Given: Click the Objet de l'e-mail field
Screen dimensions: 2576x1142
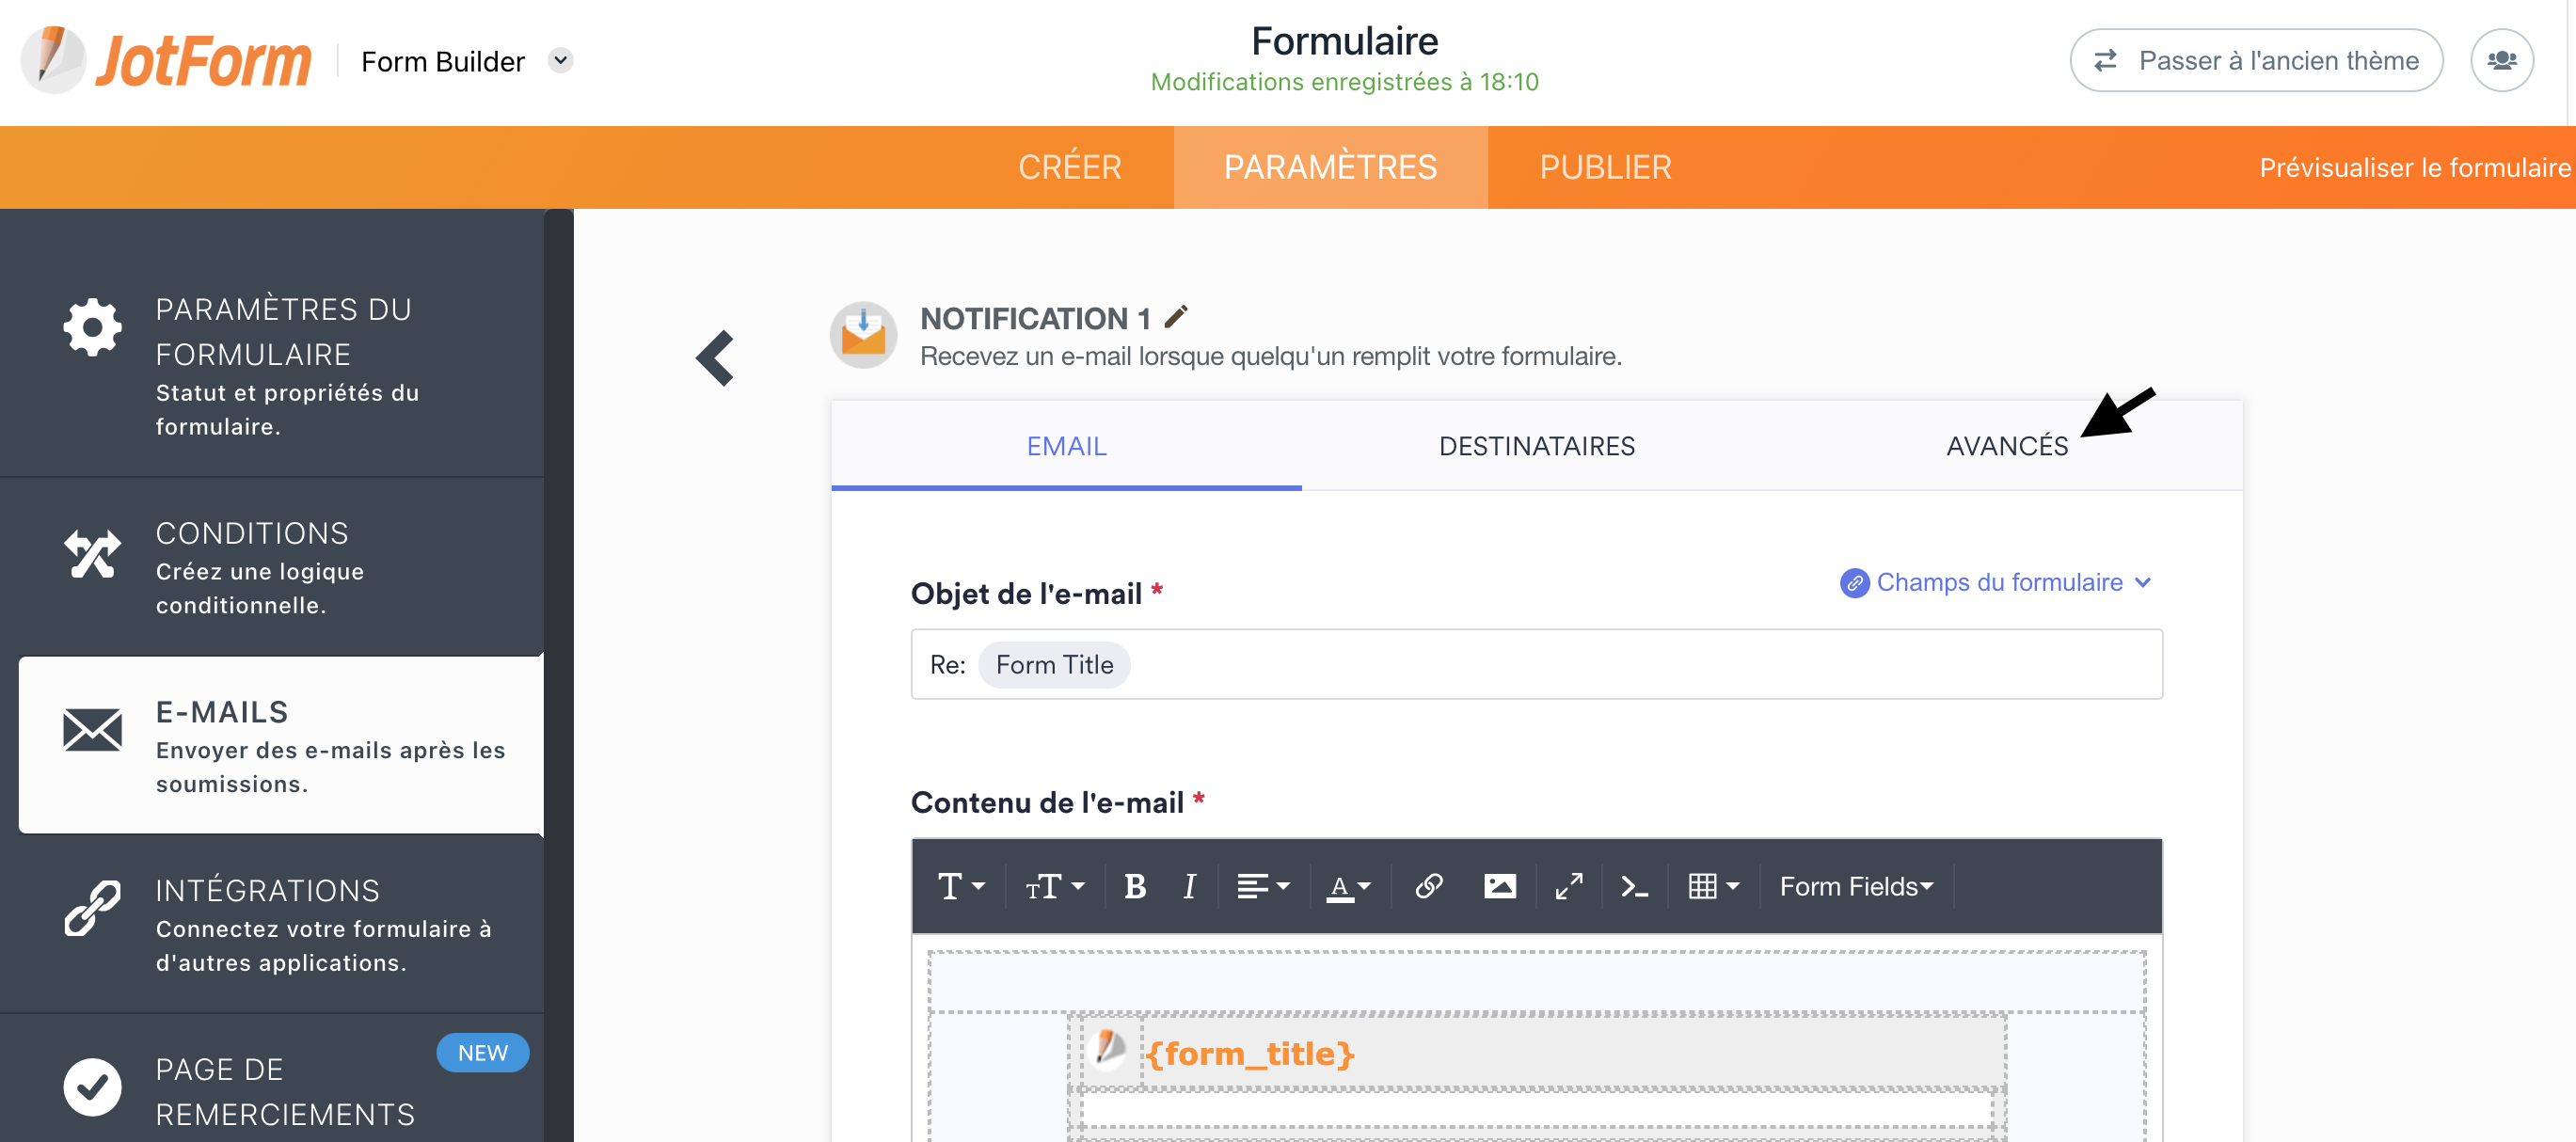Looking at the screenshot, I should (1600, 664).
